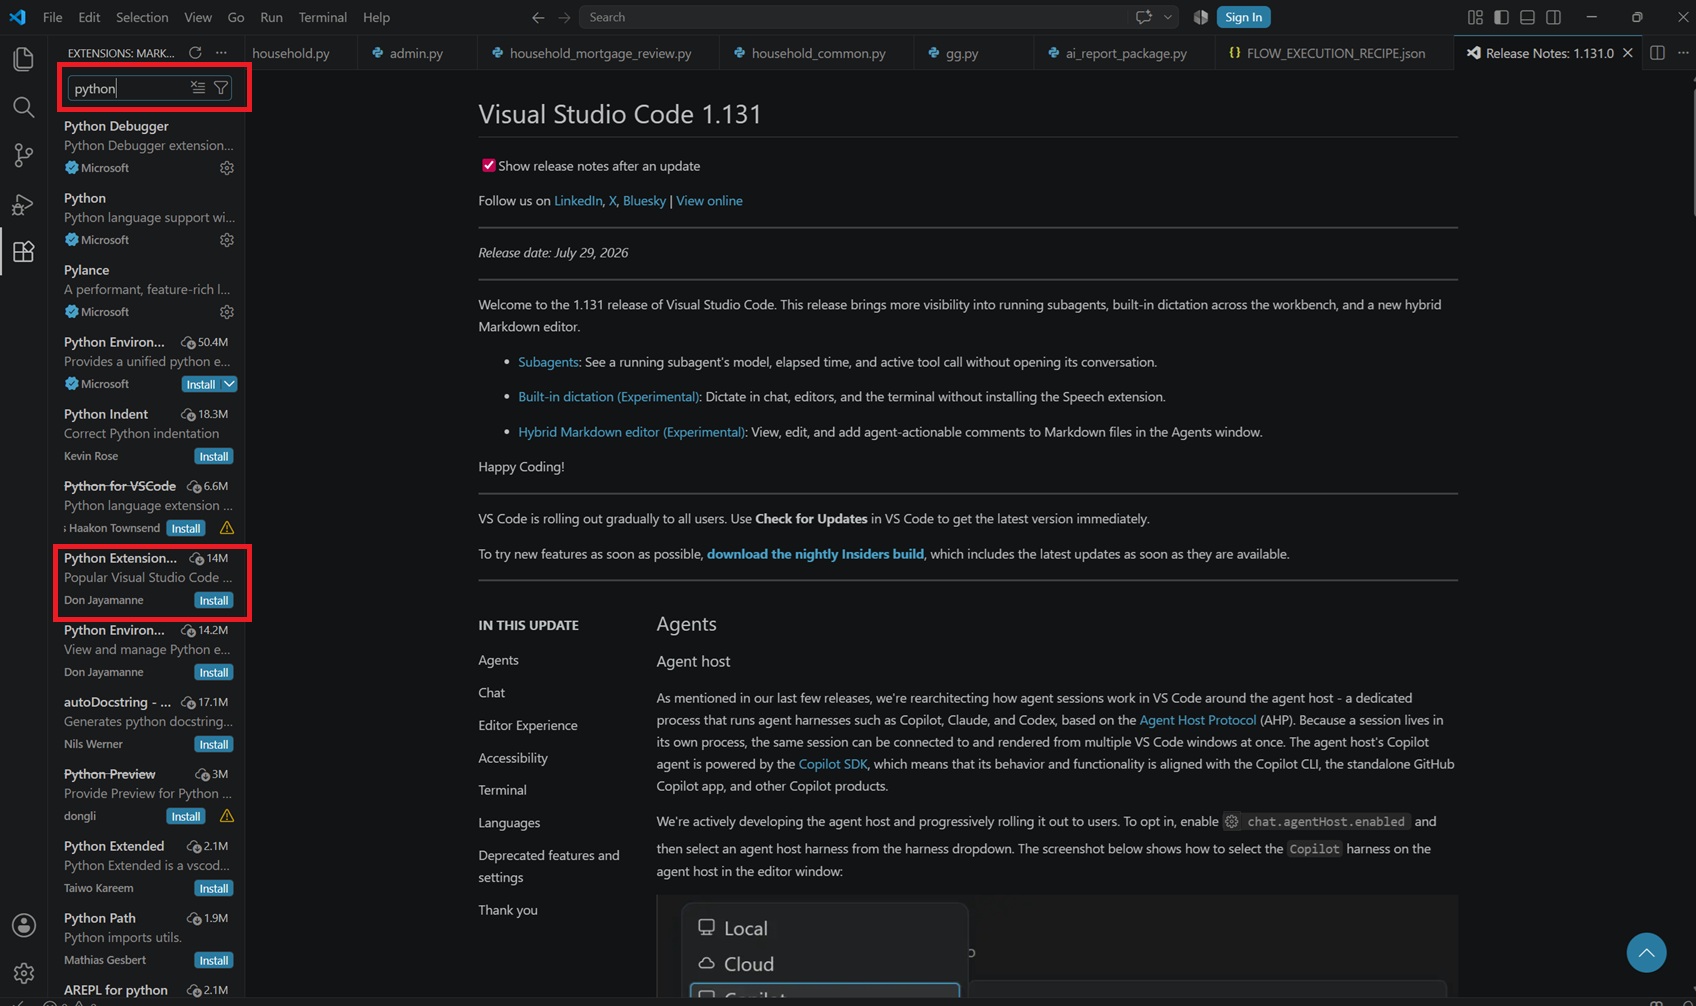Open the Accounts menu icon
The height and width of the screenshot is (1006, 1696).
point(23,925)
